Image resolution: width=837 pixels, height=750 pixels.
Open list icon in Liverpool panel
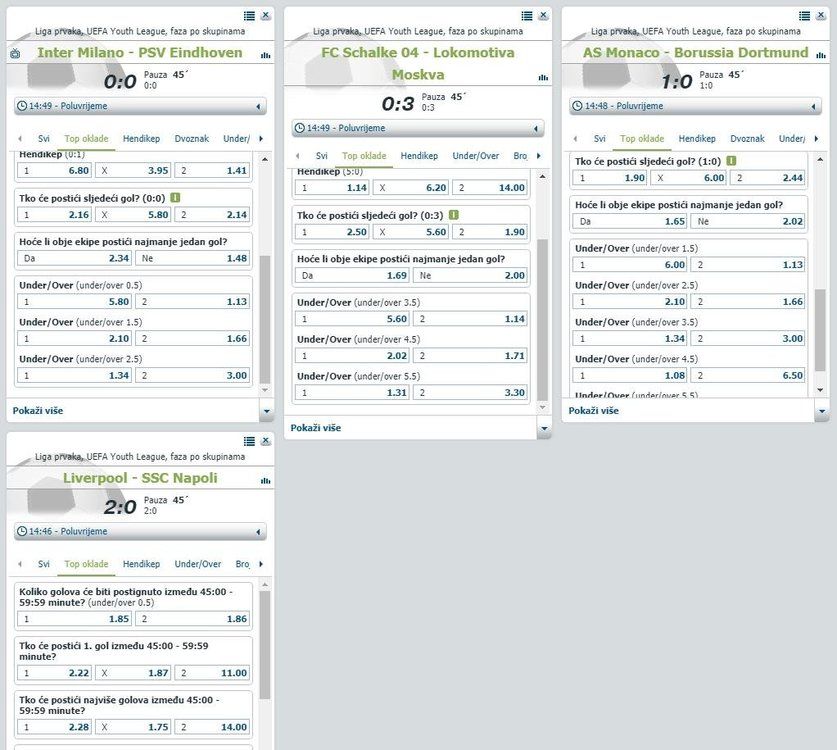pyautogui.click(x=249, y=441)
